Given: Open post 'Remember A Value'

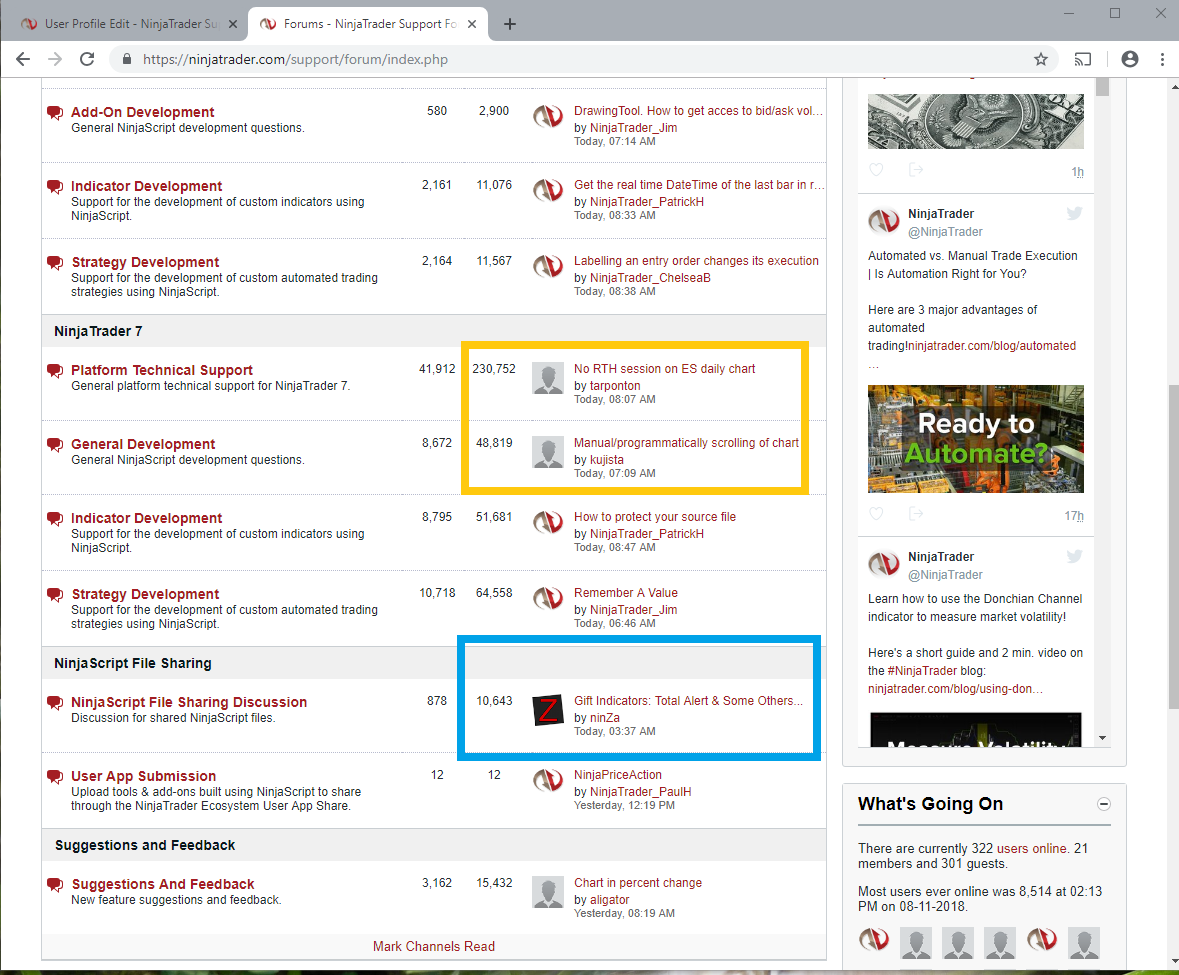Looking at the screenshot, I should pyautogui.click(x=626, y=592).
